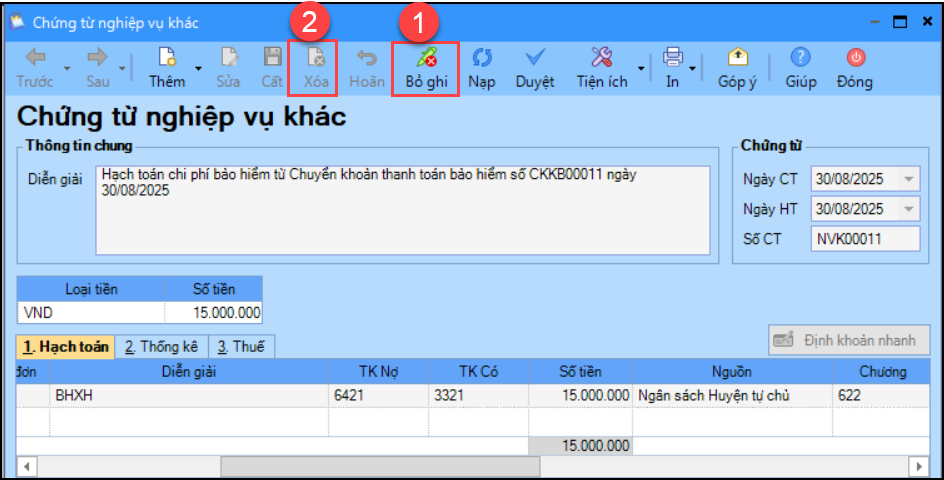
Task: Click the Loại tiền column header
Action: [x=91, y=290]
